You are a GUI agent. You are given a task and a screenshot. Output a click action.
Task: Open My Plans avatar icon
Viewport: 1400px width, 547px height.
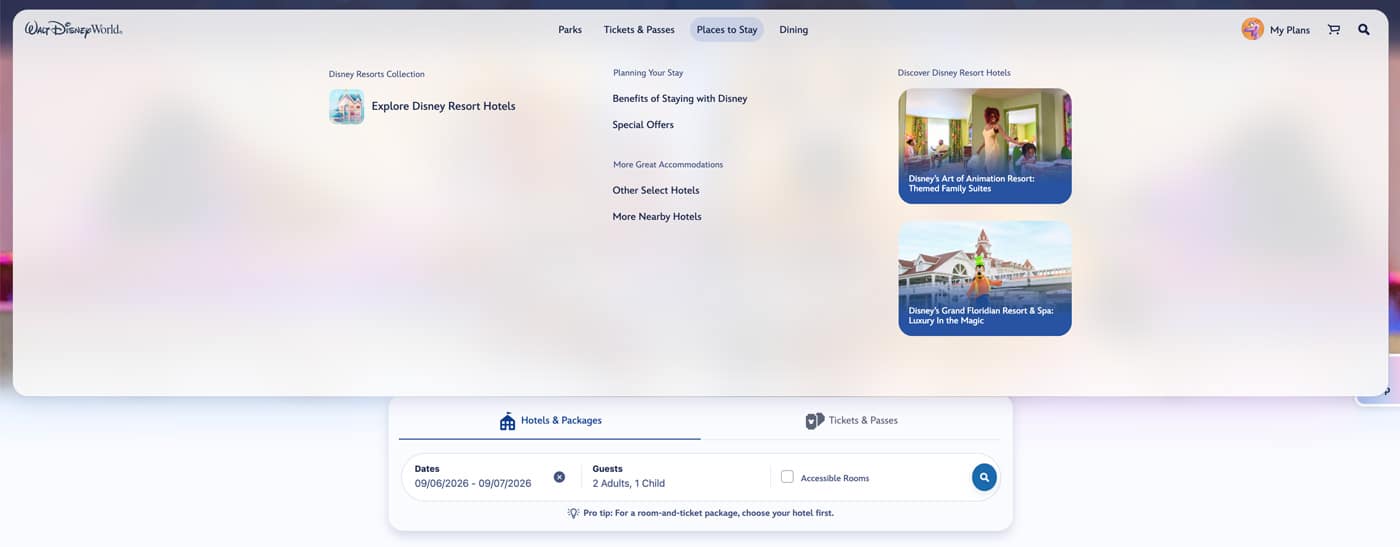coord(1252,29)
